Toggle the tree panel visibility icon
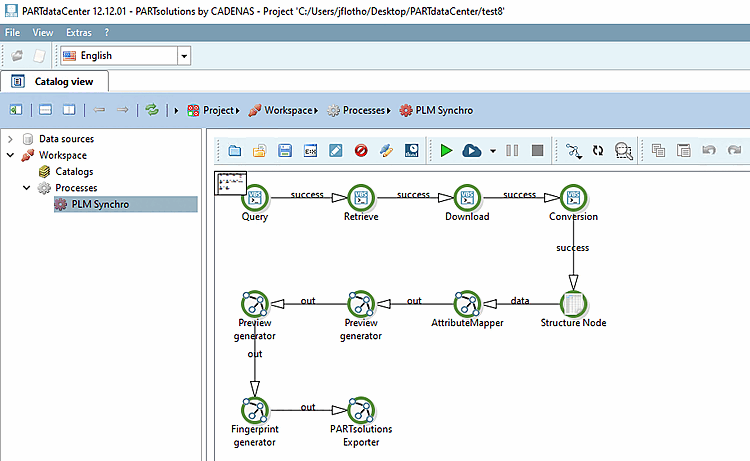The width and height of the screenshot is (750, 461). click(16, 110)
